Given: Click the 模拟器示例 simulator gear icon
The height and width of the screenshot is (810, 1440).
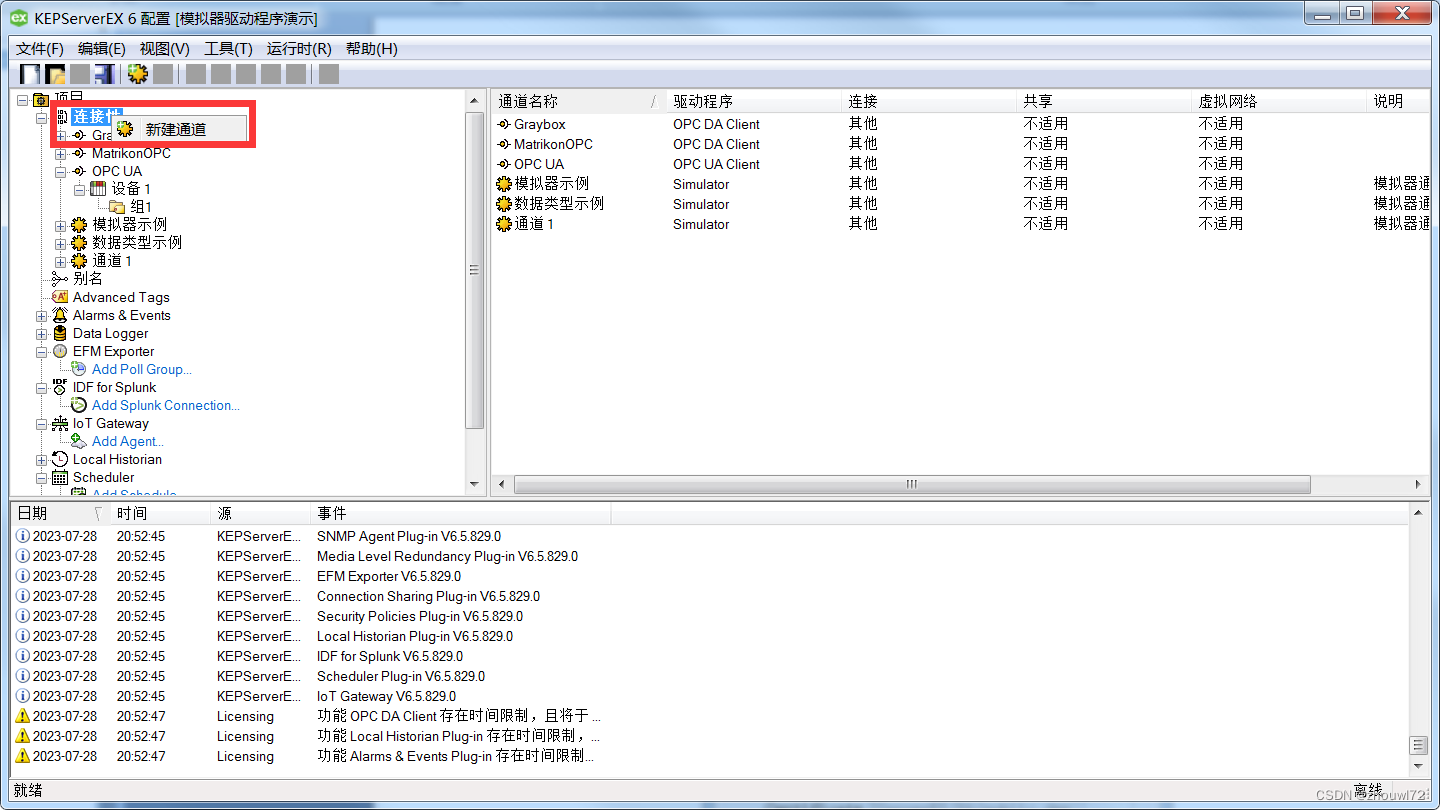Looking at the screenshot, I should point(78,224).
